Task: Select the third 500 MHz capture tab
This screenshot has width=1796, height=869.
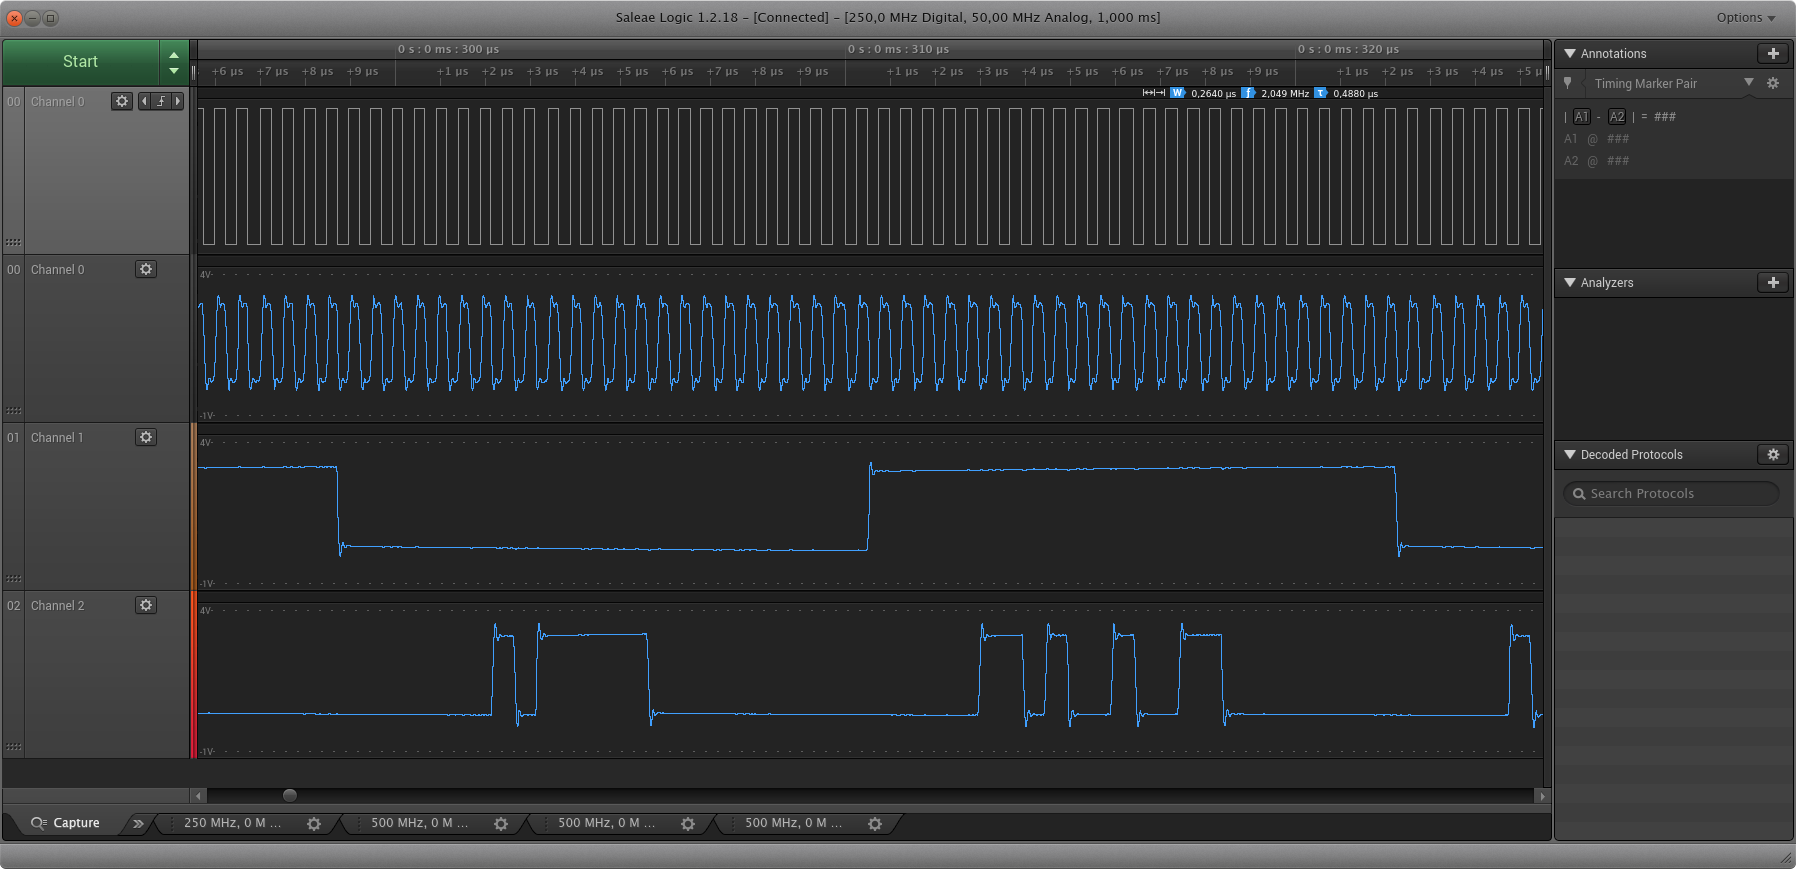Action: click(793, 823)
